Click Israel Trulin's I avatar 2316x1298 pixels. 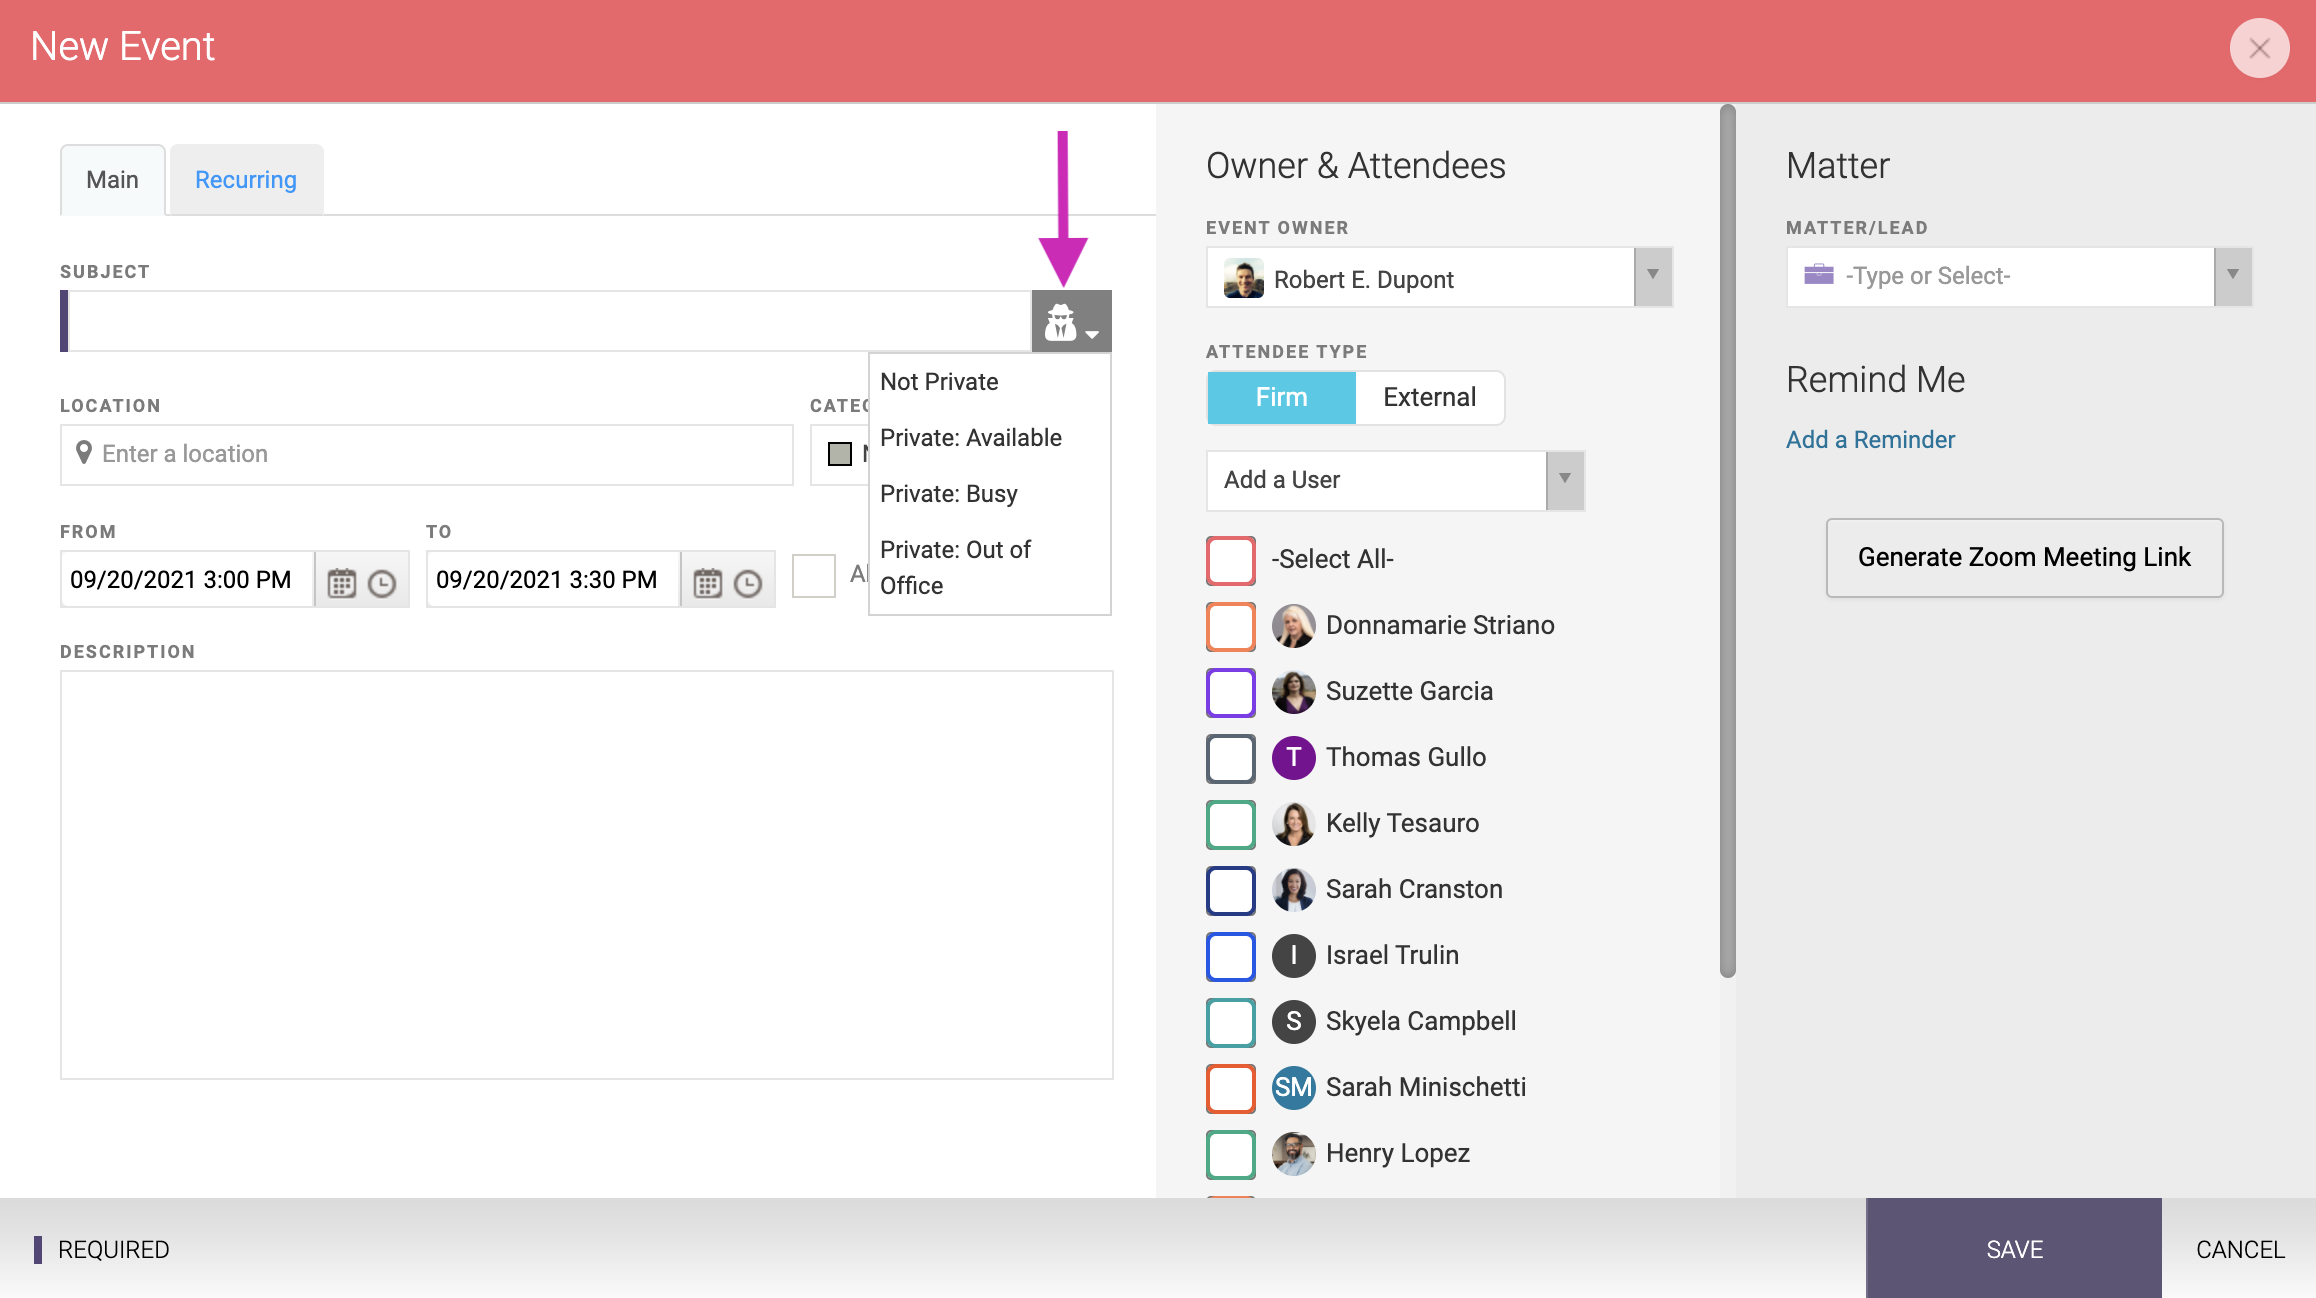(x=1293, y=956)
